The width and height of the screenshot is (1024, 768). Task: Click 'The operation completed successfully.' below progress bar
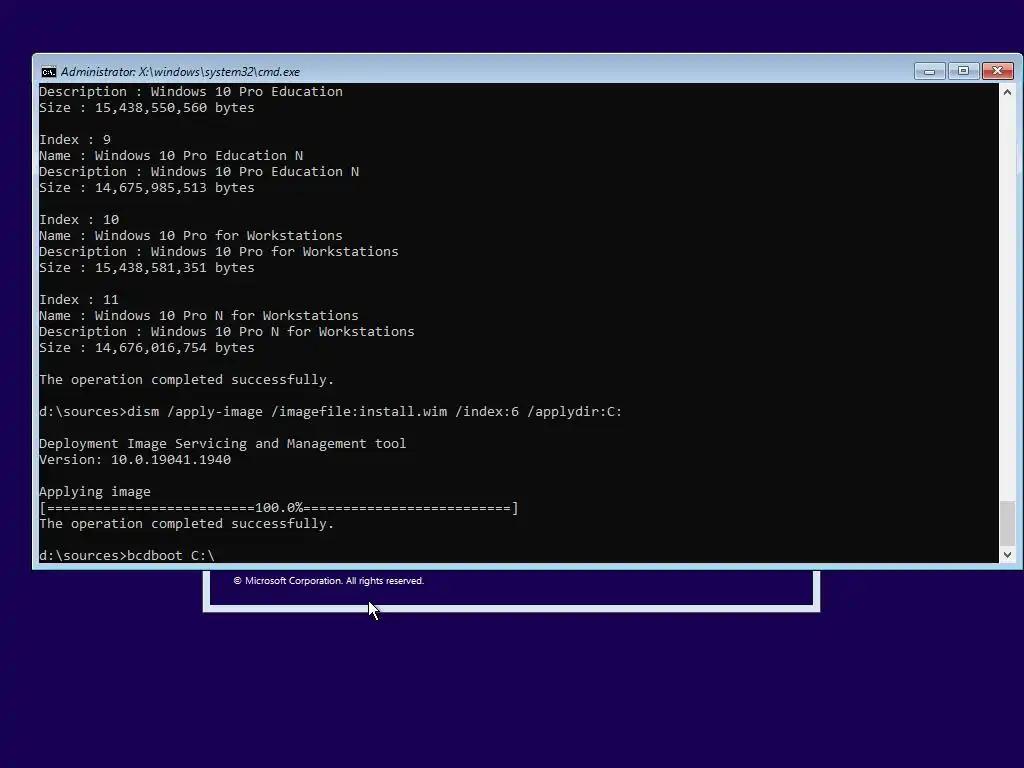click(187, 523)
